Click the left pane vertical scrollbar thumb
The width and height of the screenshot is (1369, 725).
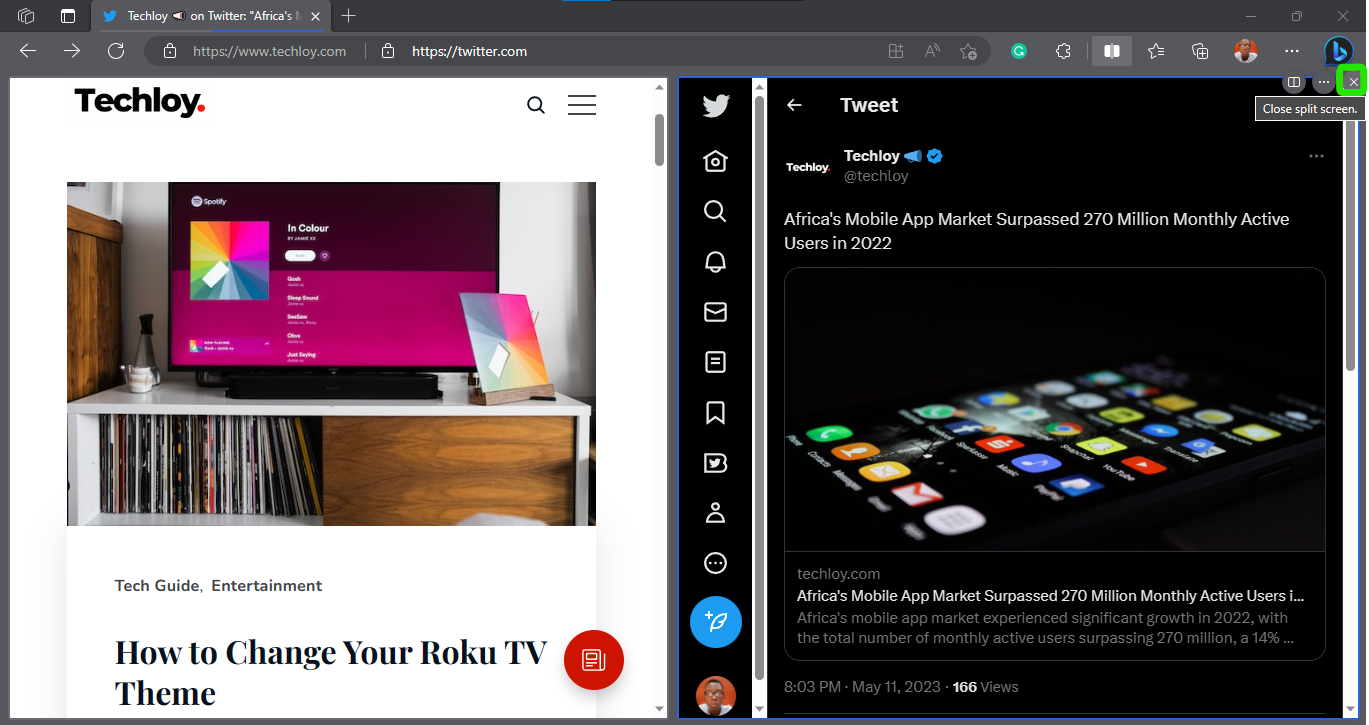tap(659, 139)
